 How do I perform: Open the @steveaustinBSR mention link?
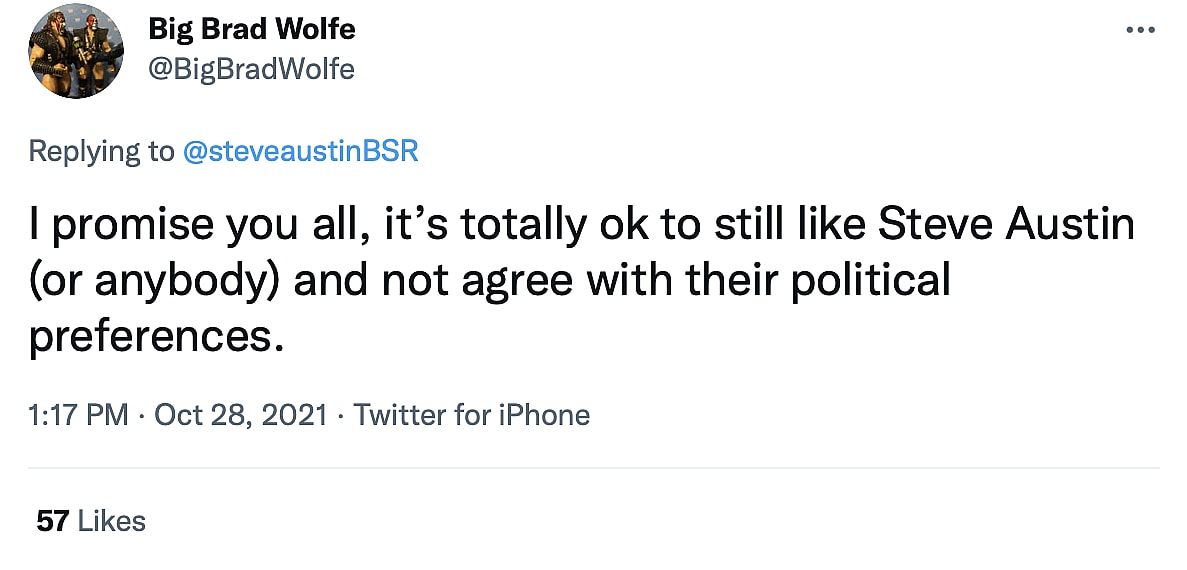(x=300, y=151)
